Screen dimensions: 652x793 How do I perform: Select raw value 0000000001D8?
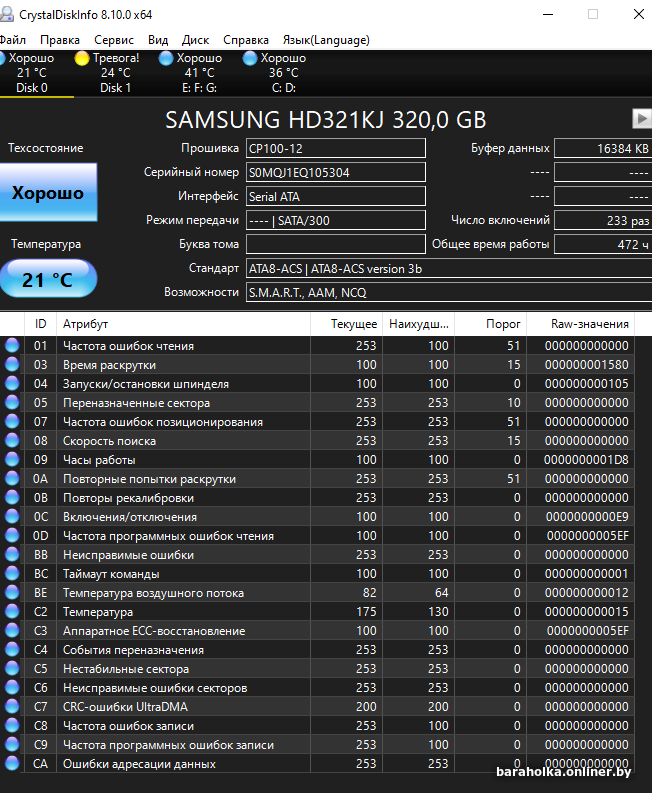pos(586,460)
